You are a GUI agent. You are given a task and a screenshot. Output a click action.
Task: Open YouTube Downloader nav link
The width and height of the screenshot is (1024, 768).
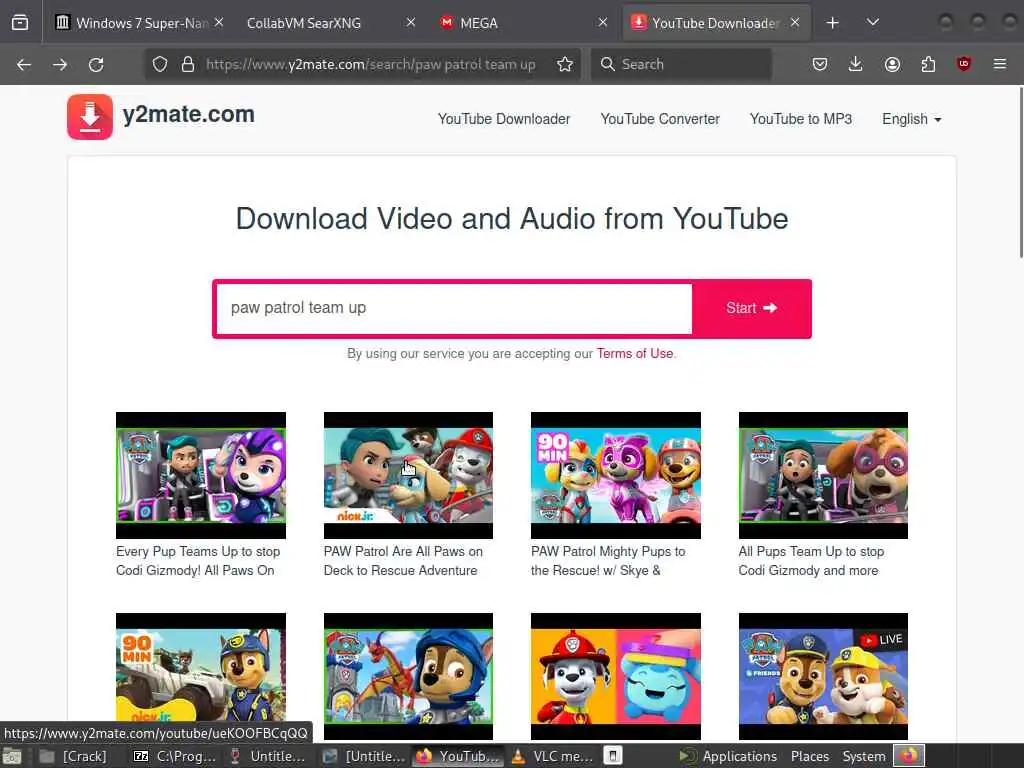[504, 119]
